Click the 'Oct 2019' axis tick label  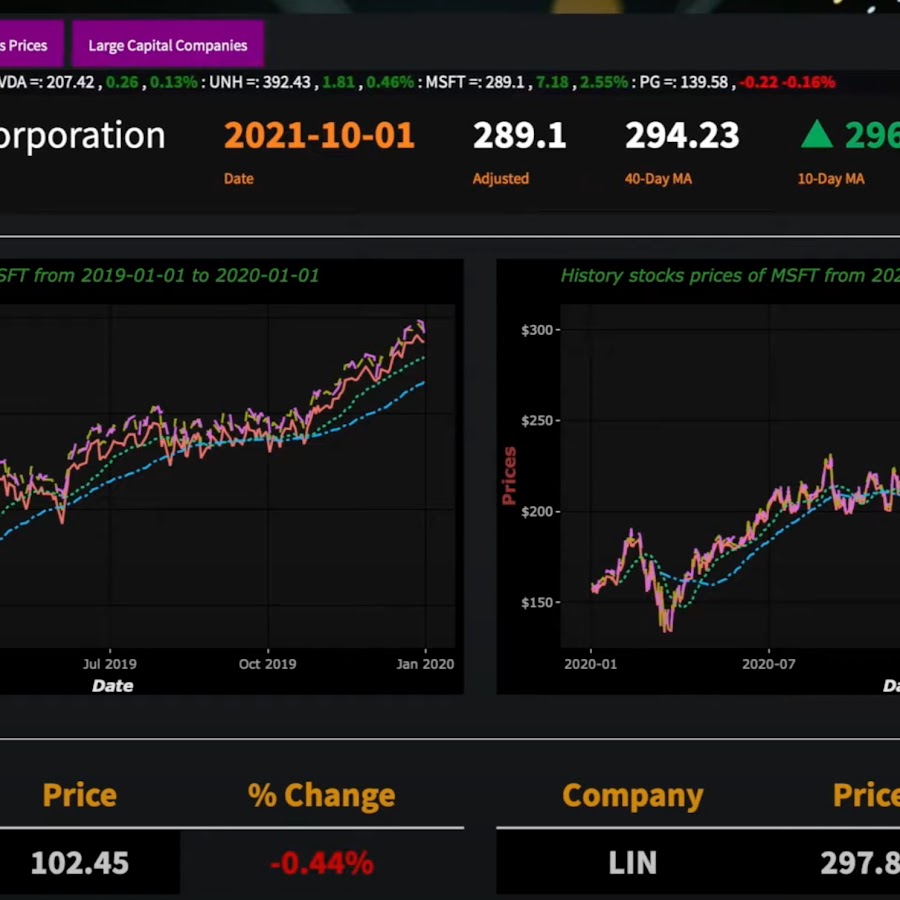267,664
